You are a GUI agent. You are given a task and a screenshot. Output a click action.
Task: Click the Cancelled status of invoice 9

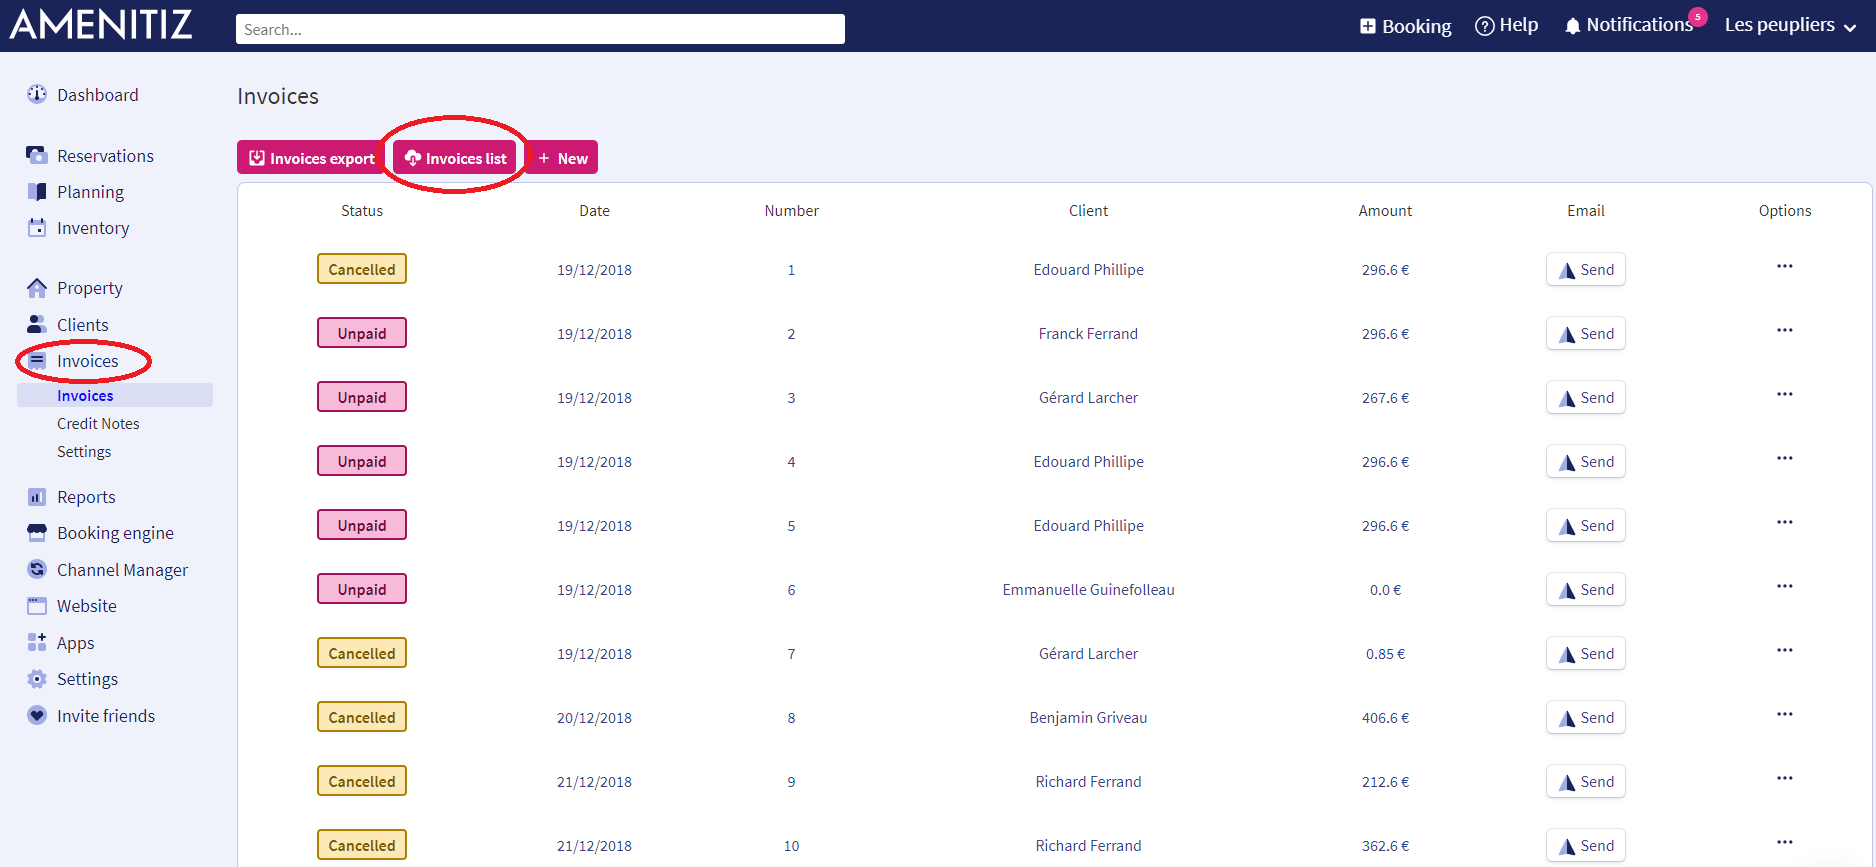(362, 781)
